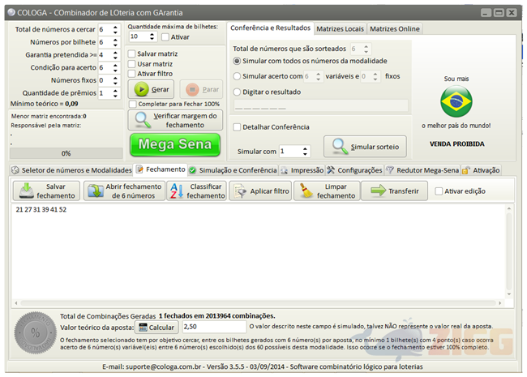Image resolution: width=527 pixels, height=377 pixels.
Task: Adjust Quantidade de prêmios spinner
Action: [x=115, y=93]
